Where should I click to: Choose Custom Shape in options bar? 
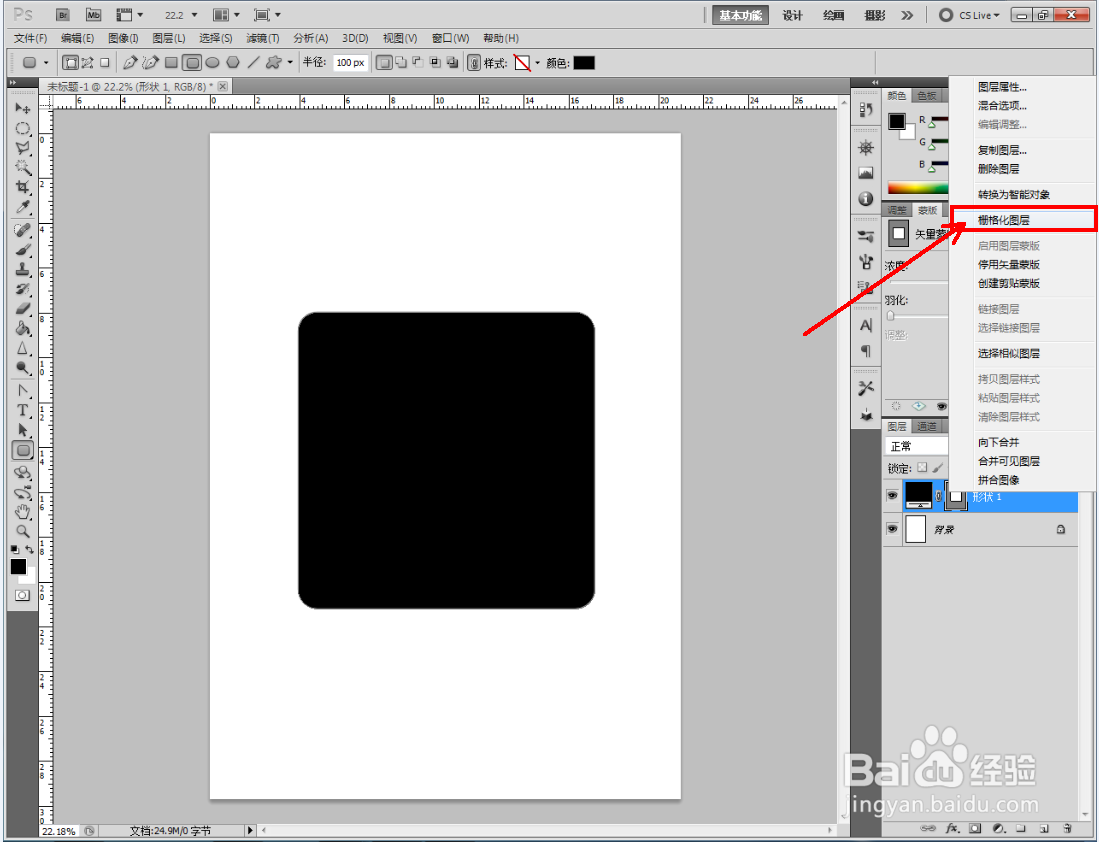(273, 63)
